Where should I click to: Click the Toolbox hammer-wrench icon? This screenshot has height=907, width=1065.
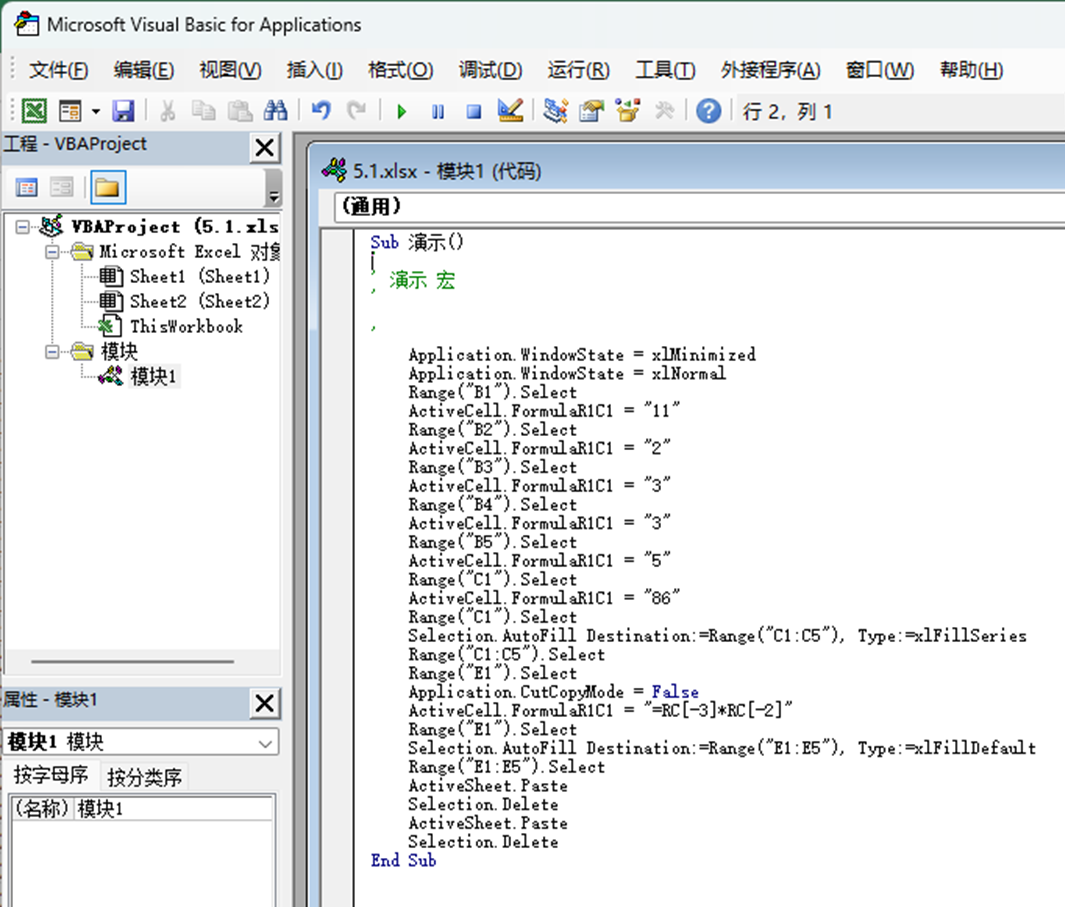point(664,111)
